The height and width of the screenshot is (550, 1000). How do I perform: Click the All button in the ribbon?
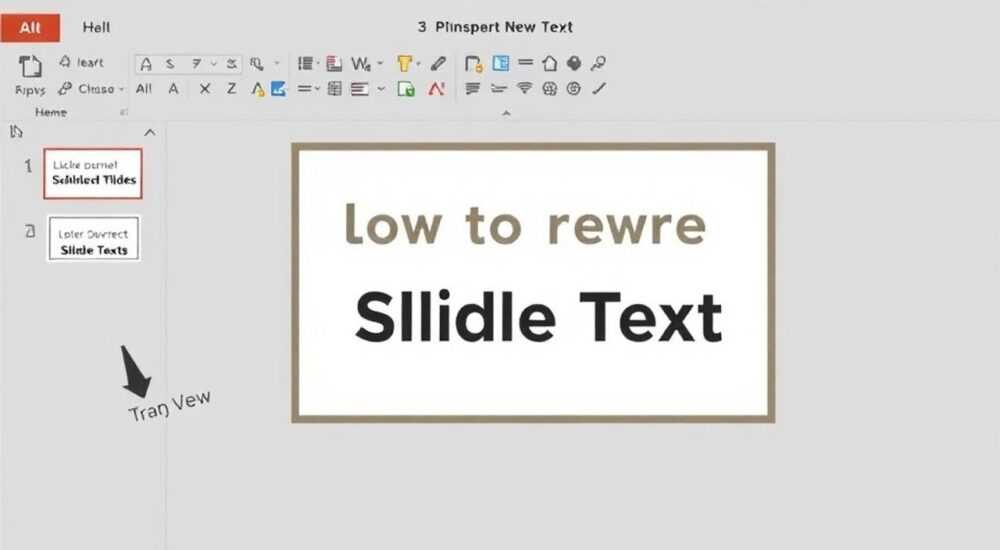pos(144,89)
